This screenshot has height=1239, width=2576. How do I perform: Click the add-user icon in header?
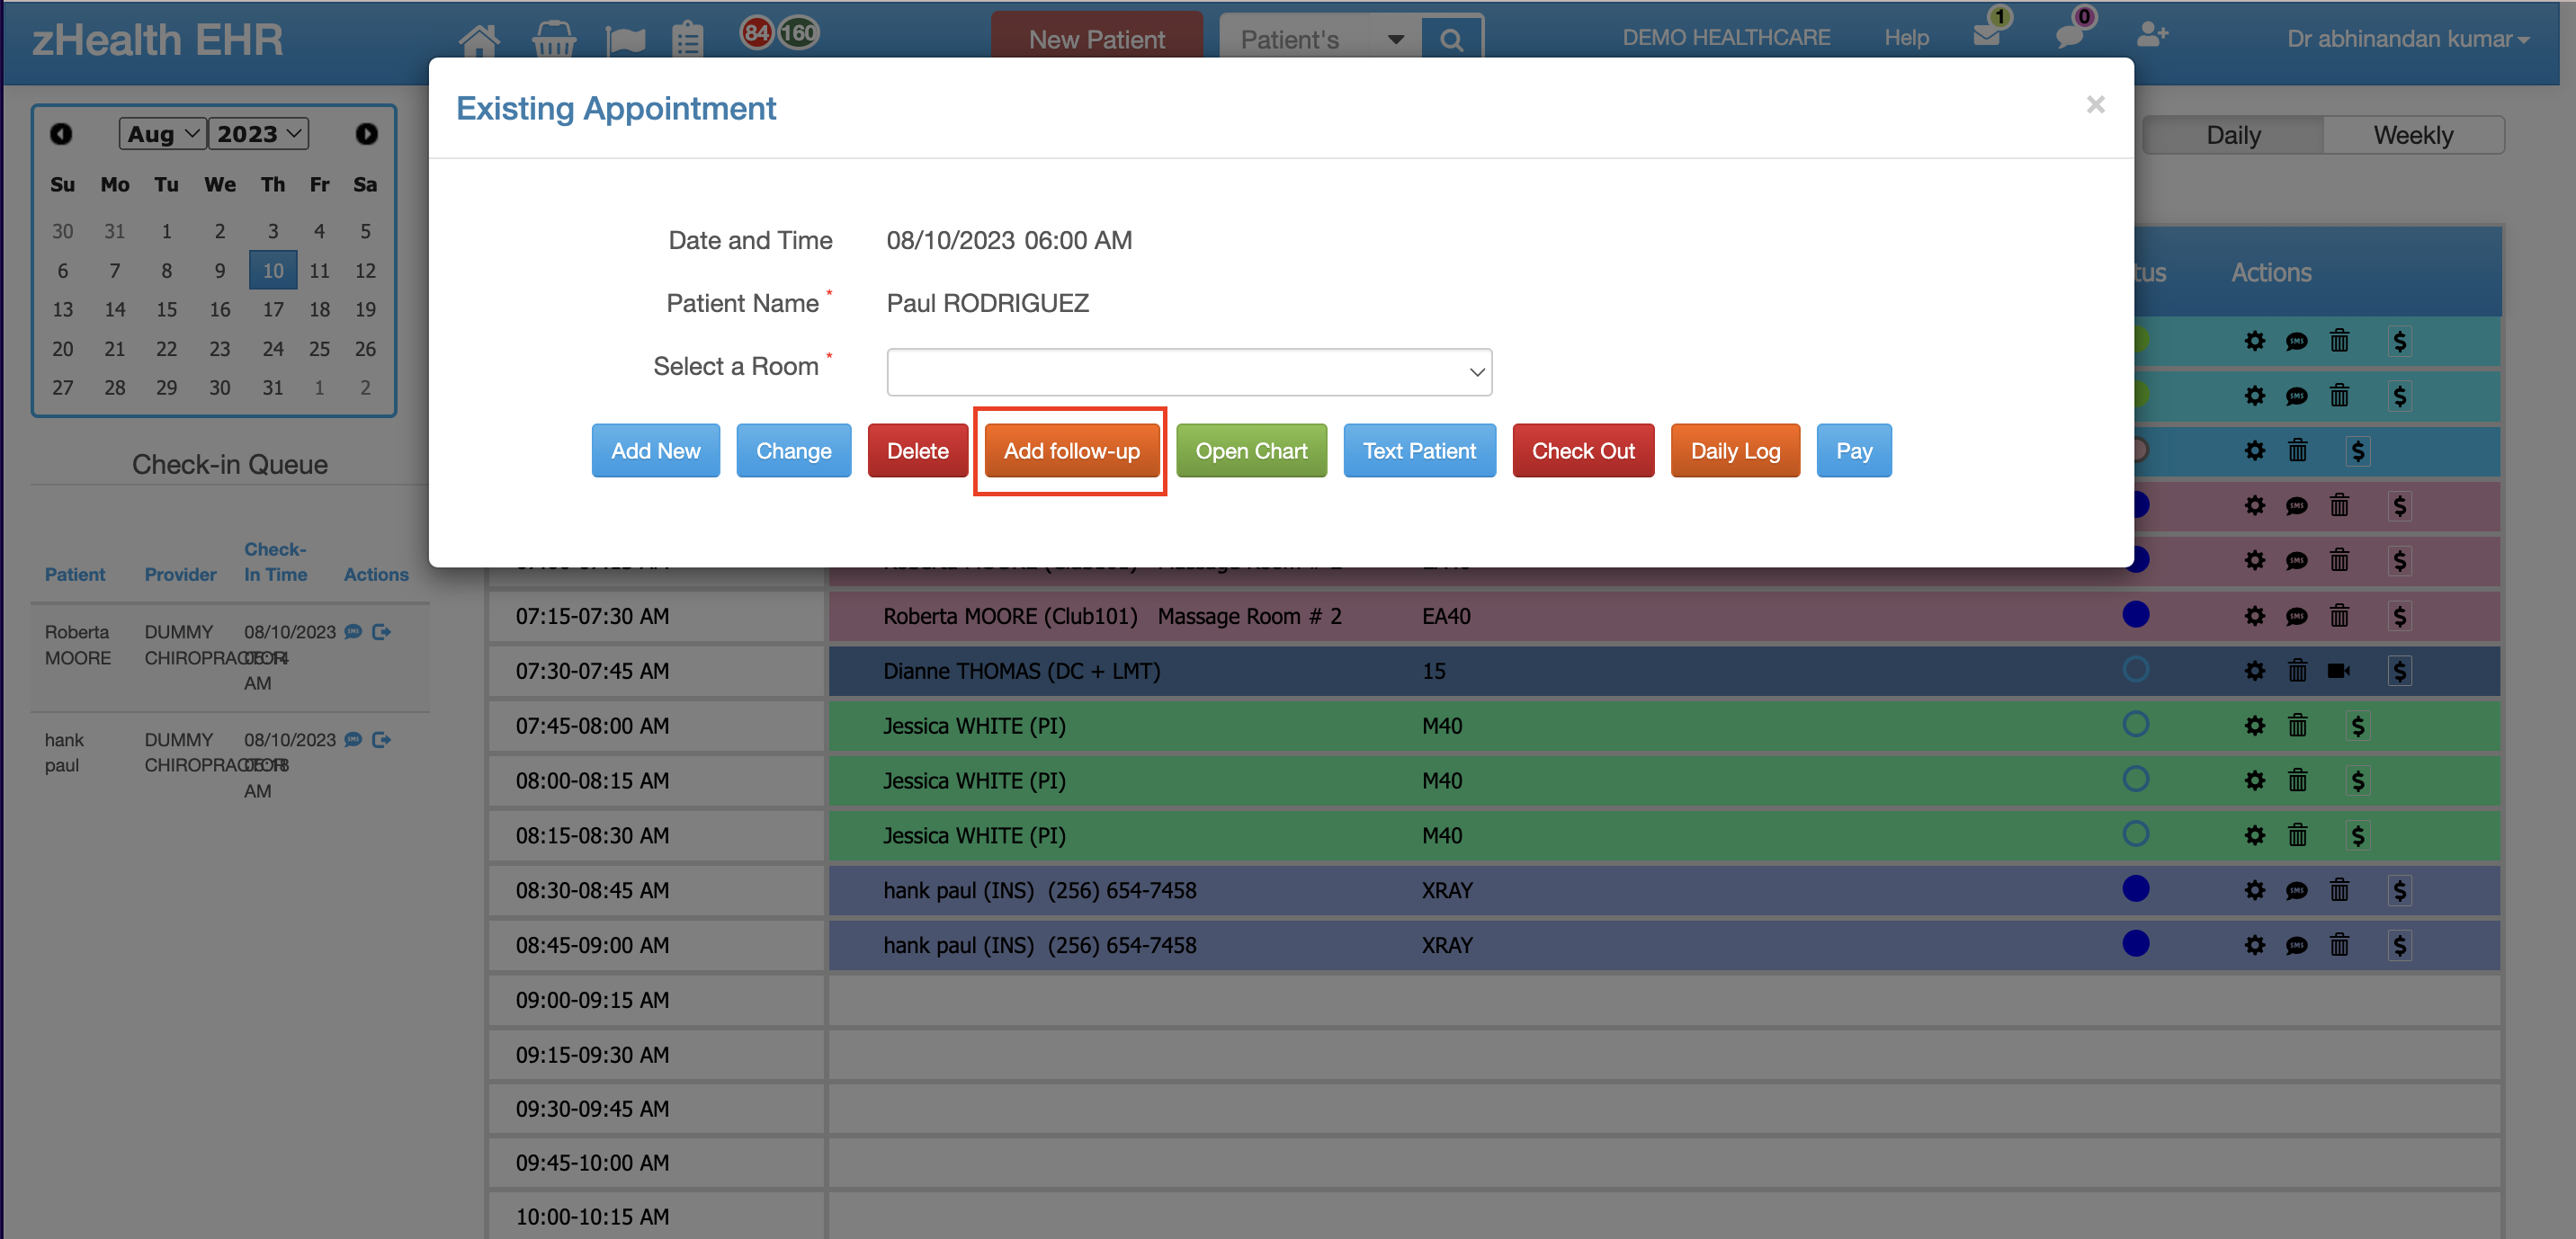(x=2151, y=36)
